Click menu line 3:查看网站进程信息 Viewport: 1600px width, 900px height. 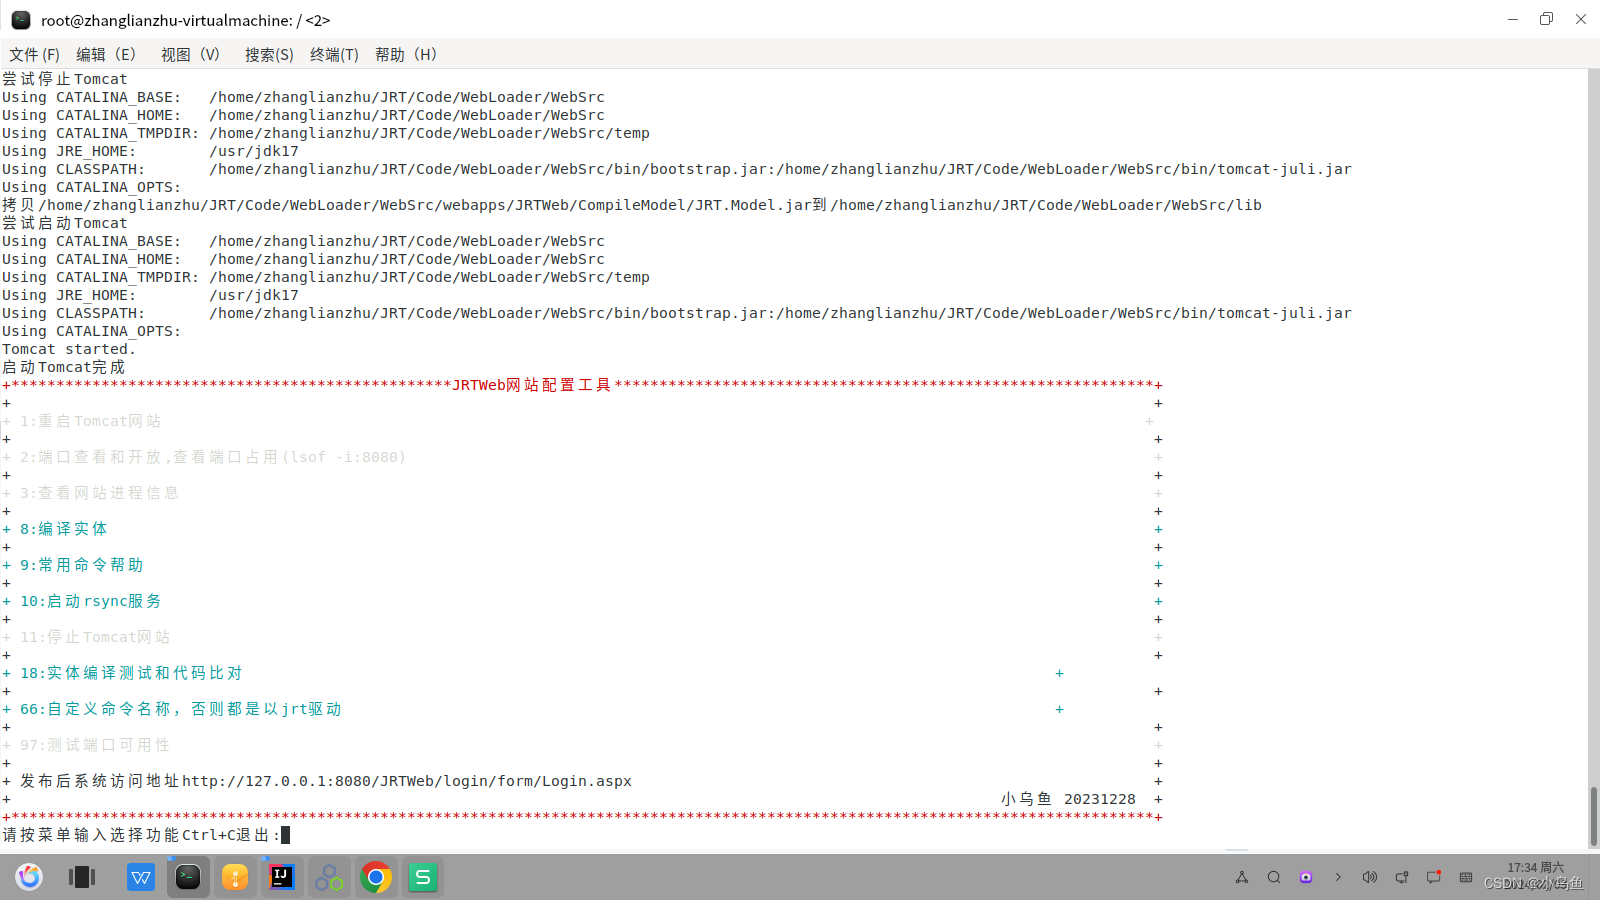(100, 493)
